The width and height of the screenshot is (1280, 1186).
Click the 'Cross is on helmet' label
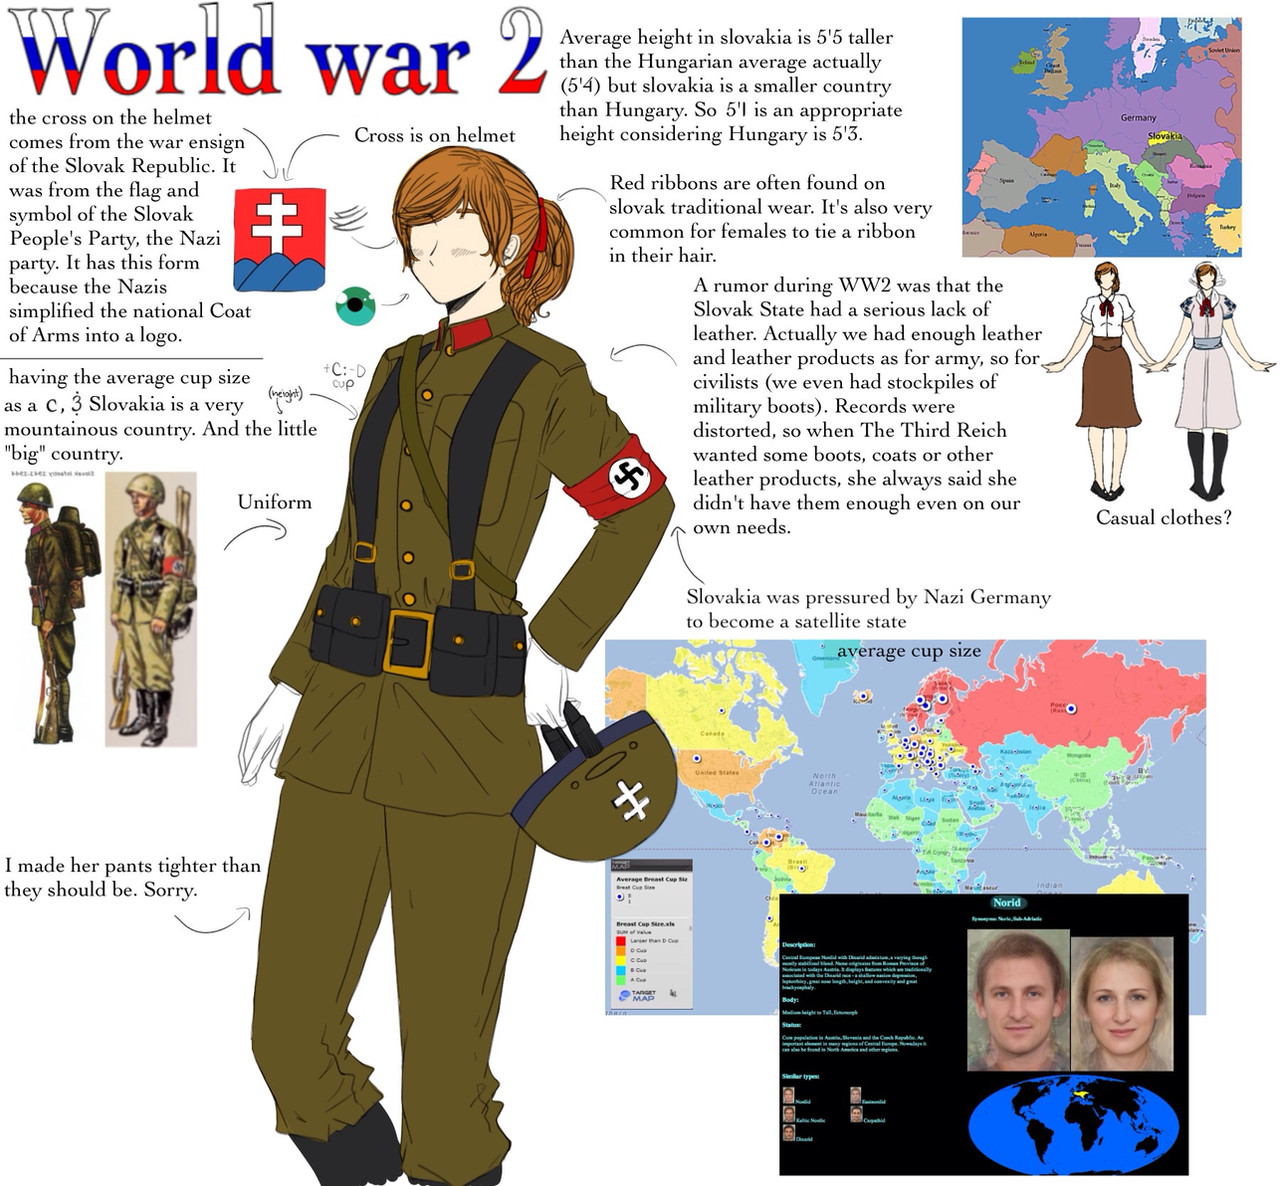435,135
